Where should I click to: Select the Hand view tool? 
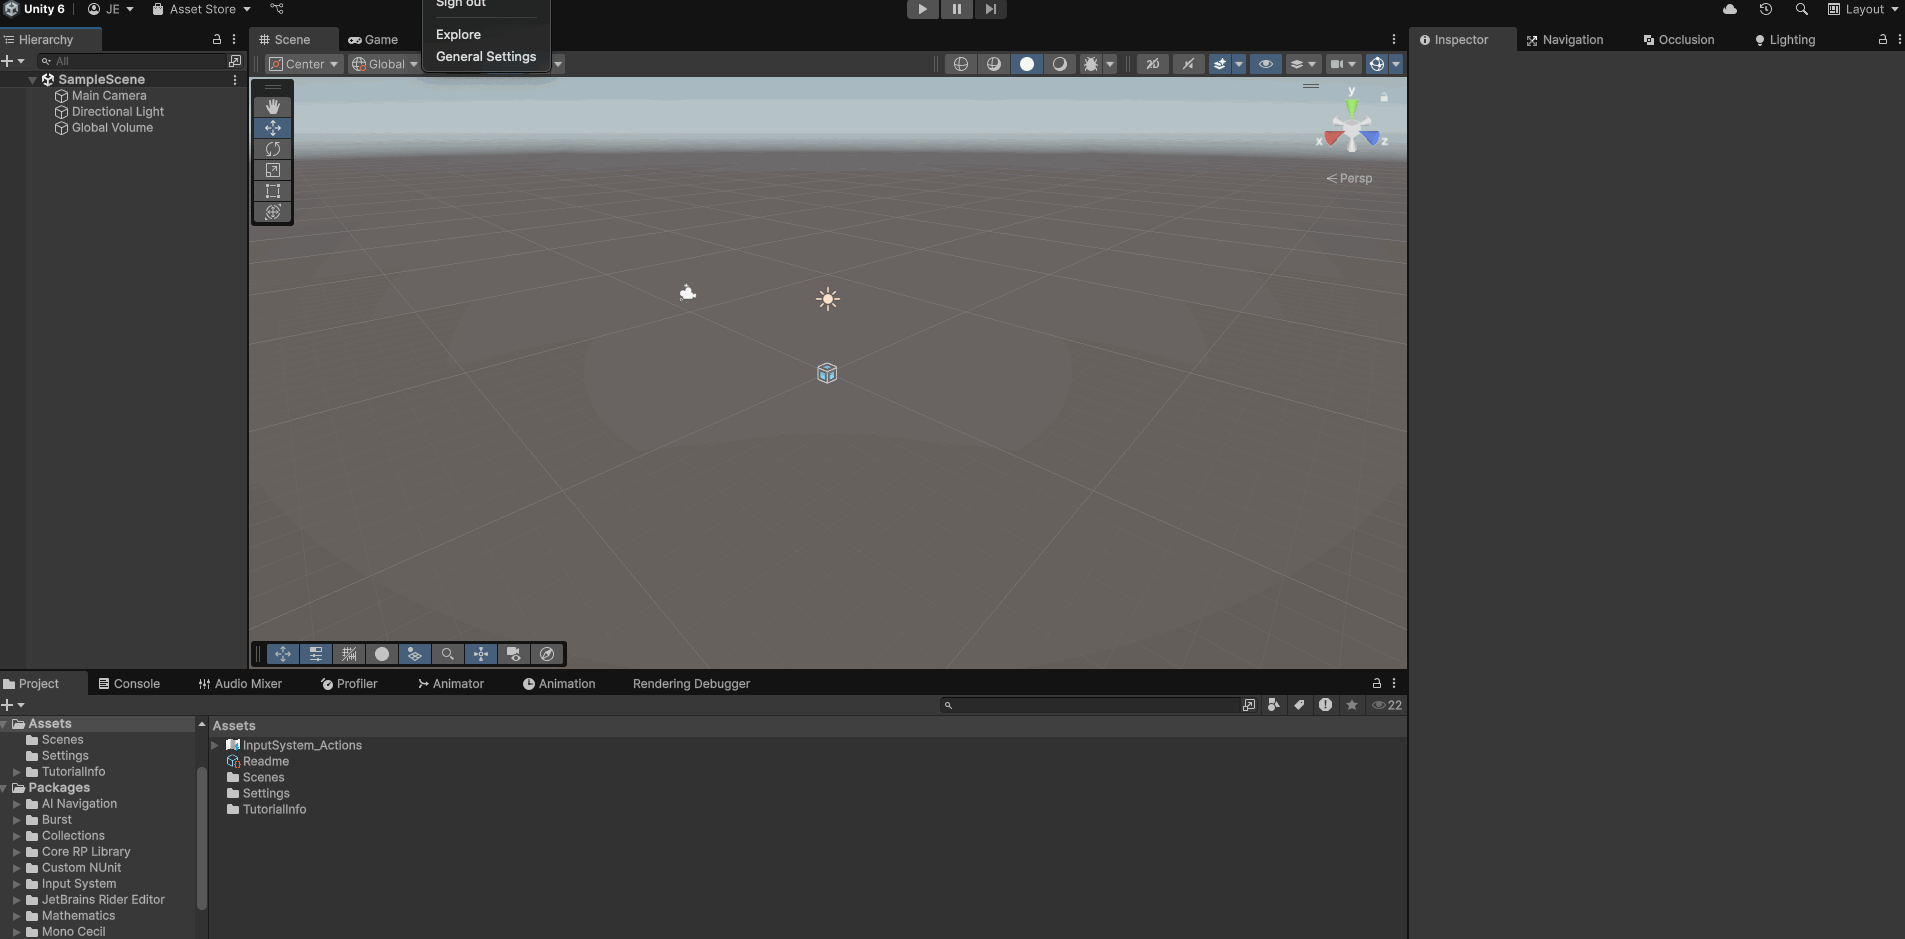273,106
